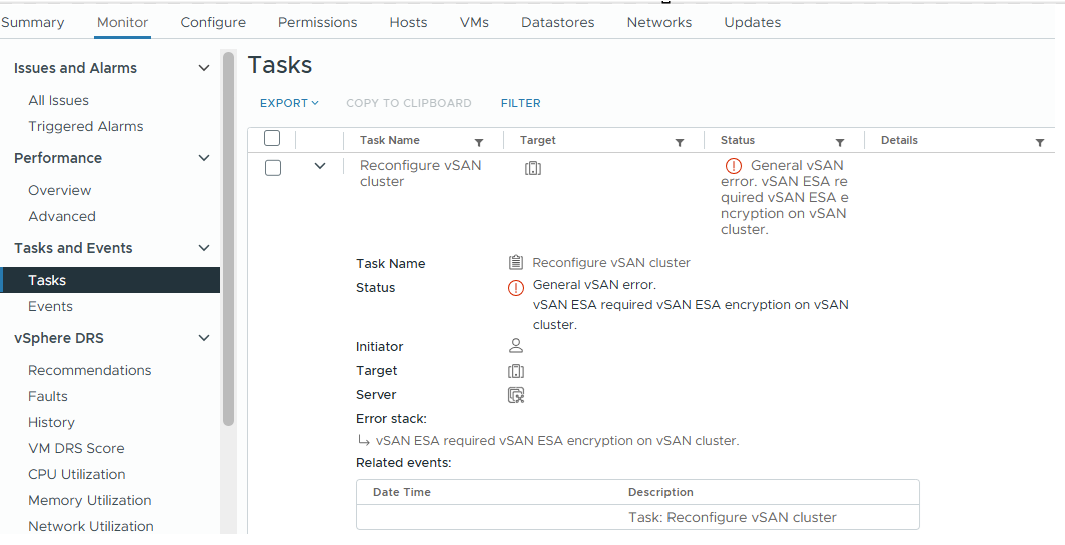Click the Target column filter icon
The width and height of the screenshot is (1065, 545).
[680, 142]
